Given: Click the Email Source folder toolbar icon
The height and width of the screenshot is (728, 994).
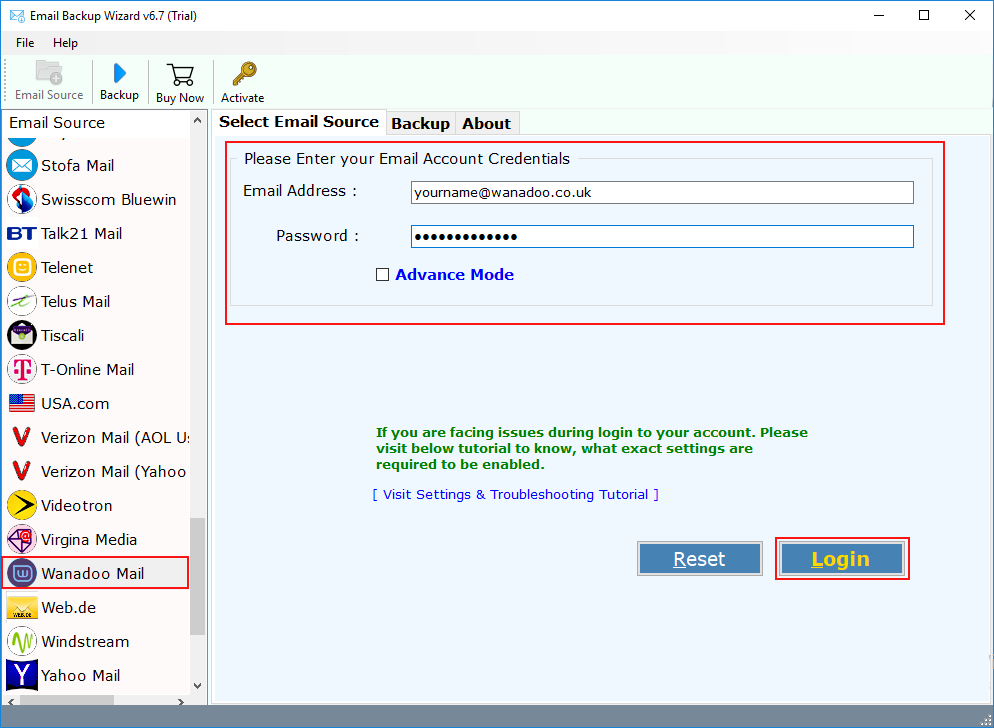Looking at the screenshot, I should point(49,73).
